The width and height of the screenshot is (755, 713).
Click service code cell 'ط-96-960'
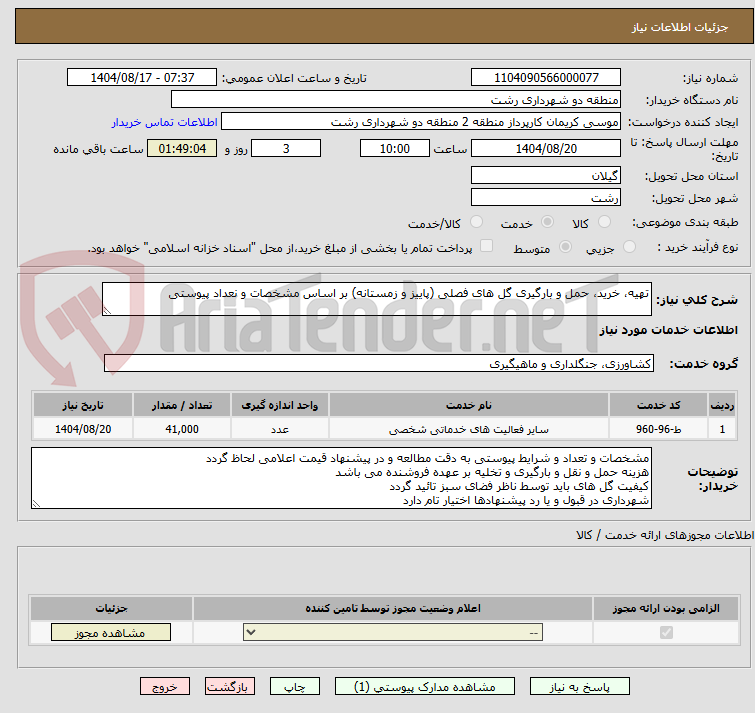[x=658, y=429]
